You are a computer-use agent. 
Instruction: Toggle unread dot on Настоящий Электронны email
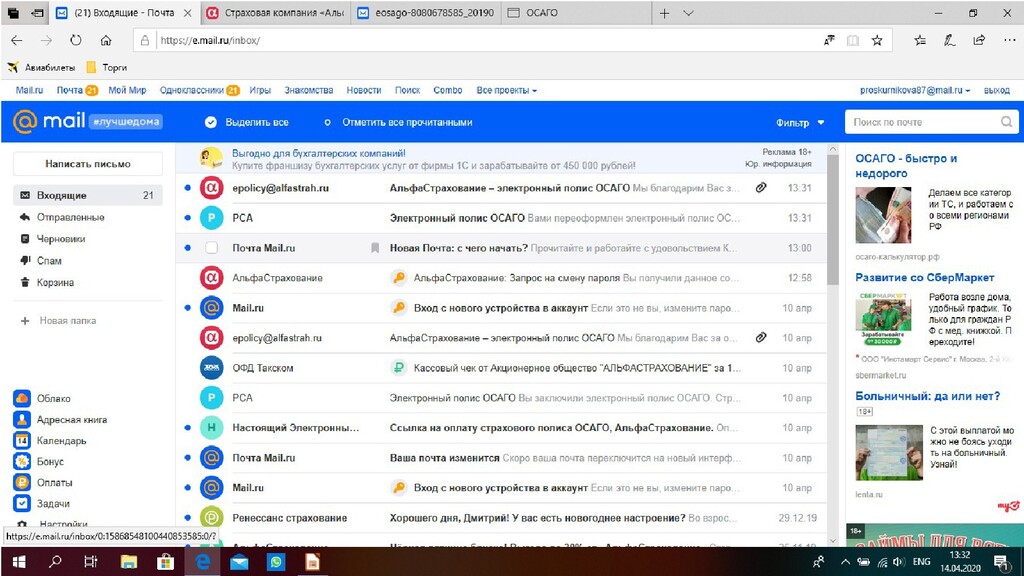[x=187, y=428]
